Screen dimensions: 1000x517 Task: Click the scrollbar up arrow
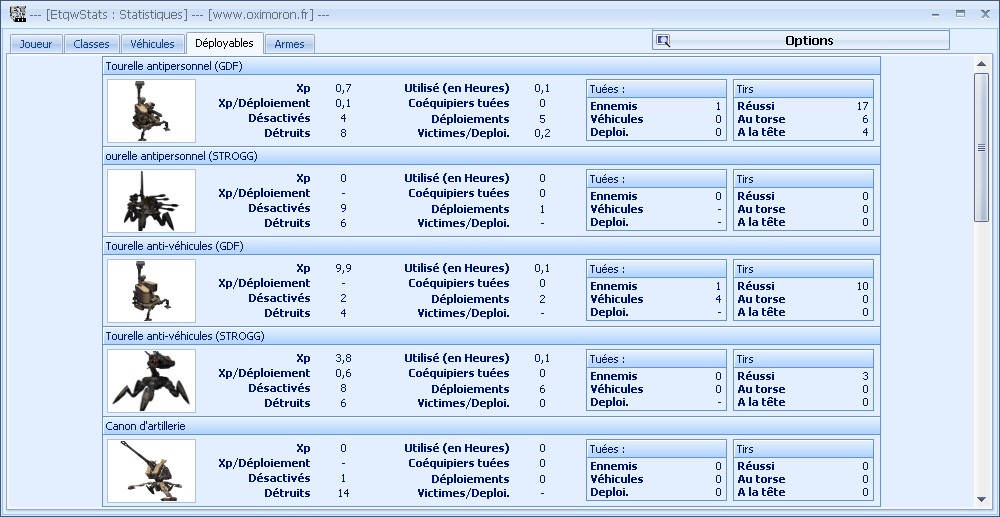point(981,63)
